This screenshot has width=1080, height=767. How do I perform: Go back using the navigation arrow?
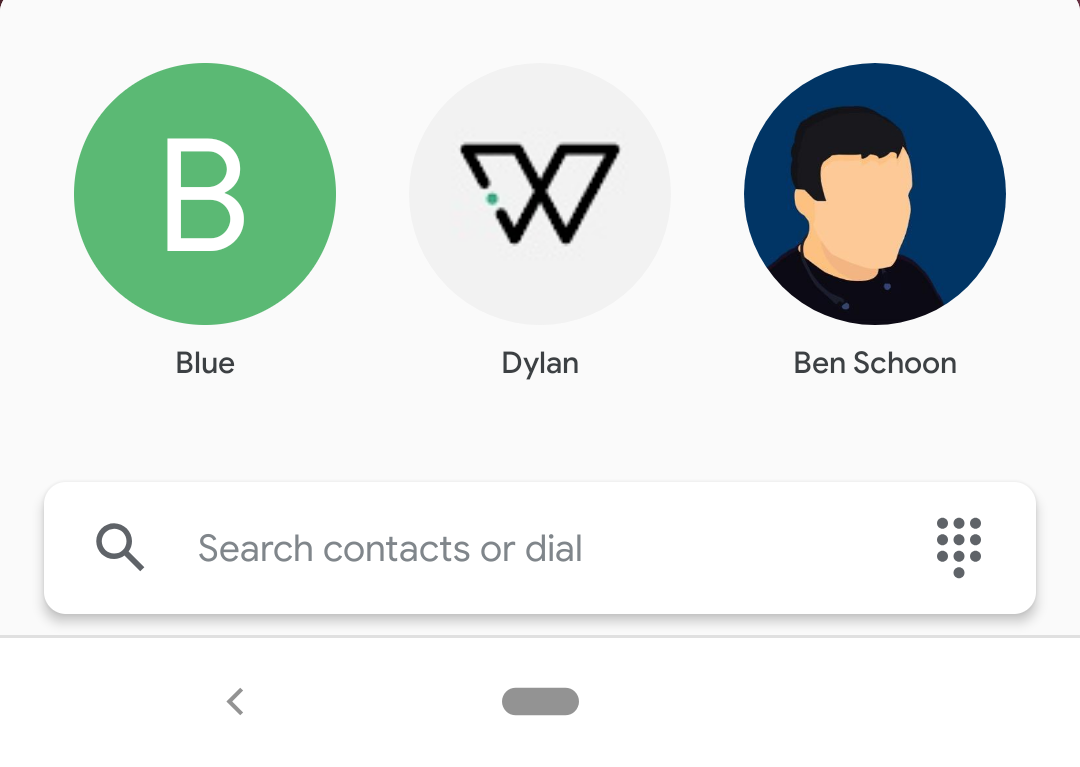(x=236, y=702)
